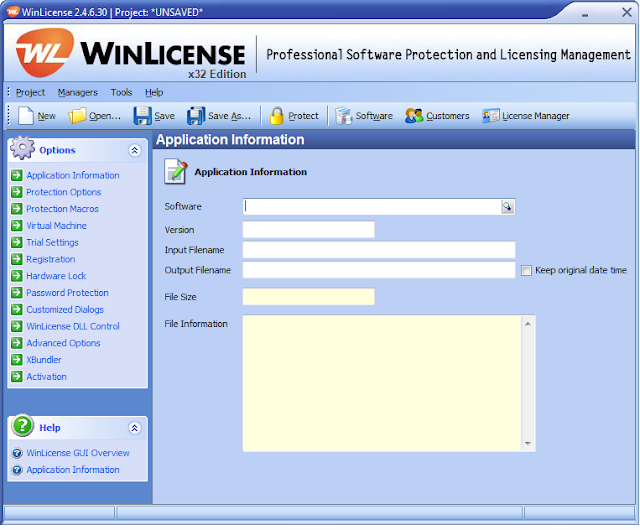The image size is (640, 530).
Task: Collapse the Options panel
Action: click(x=134, y=150)
